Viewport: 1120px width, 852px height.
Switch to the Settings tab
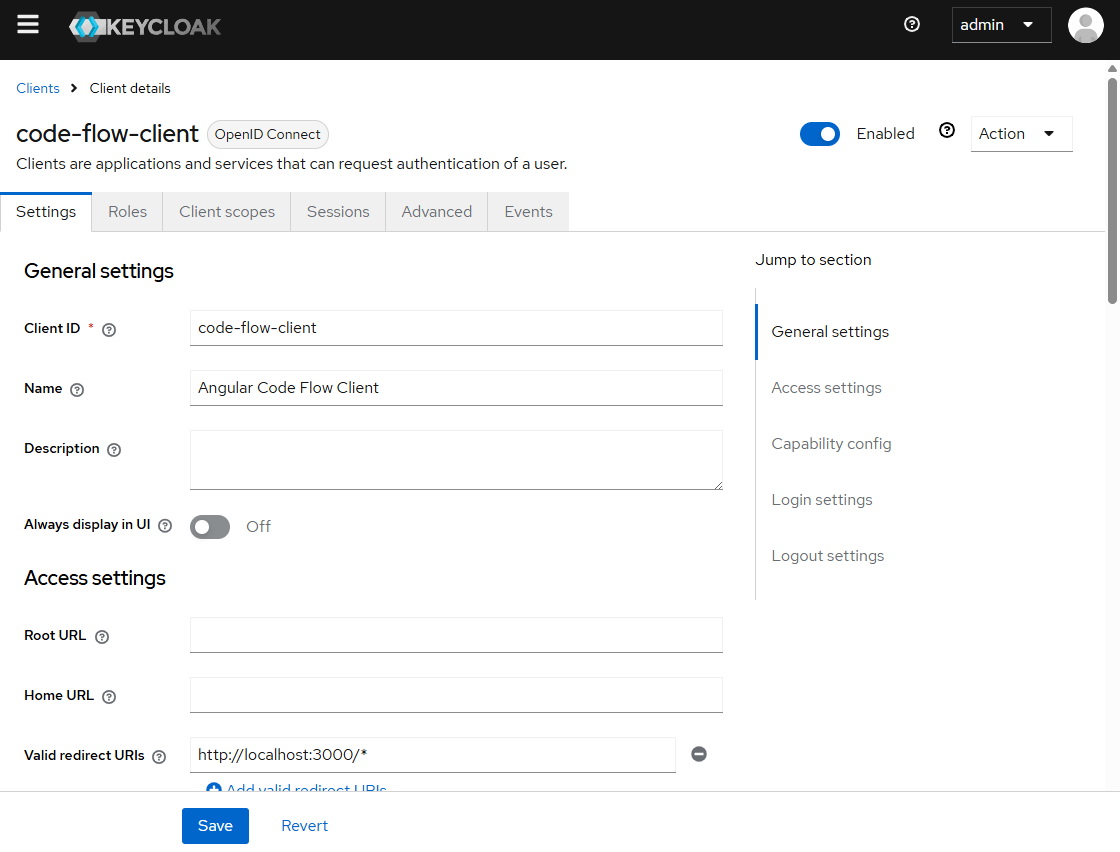coord(46,211)
